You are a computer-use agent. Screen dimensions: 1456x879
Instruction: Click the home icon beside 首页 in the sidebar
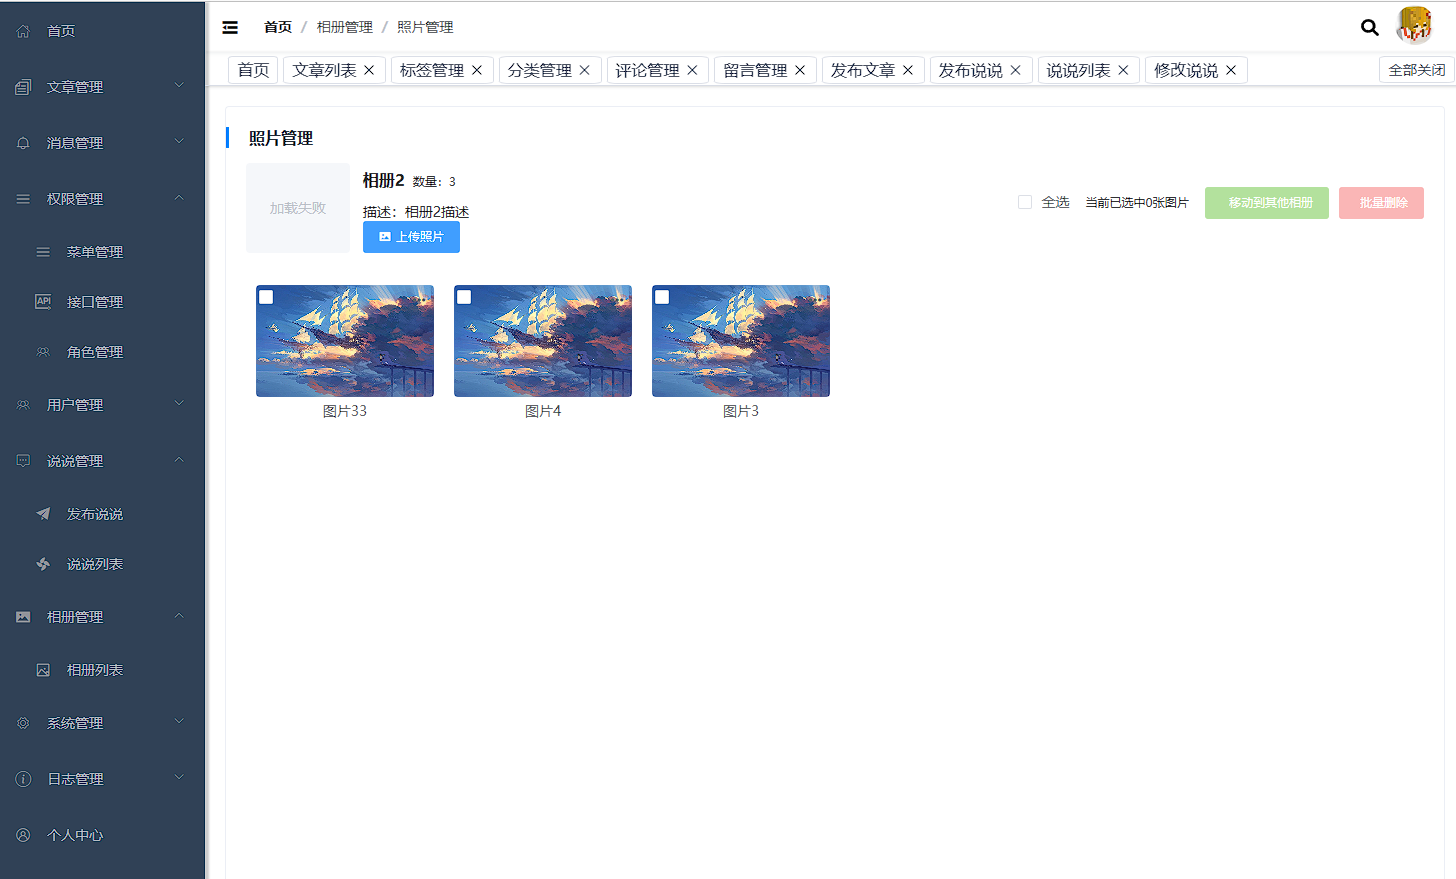(x=23, y=31)
